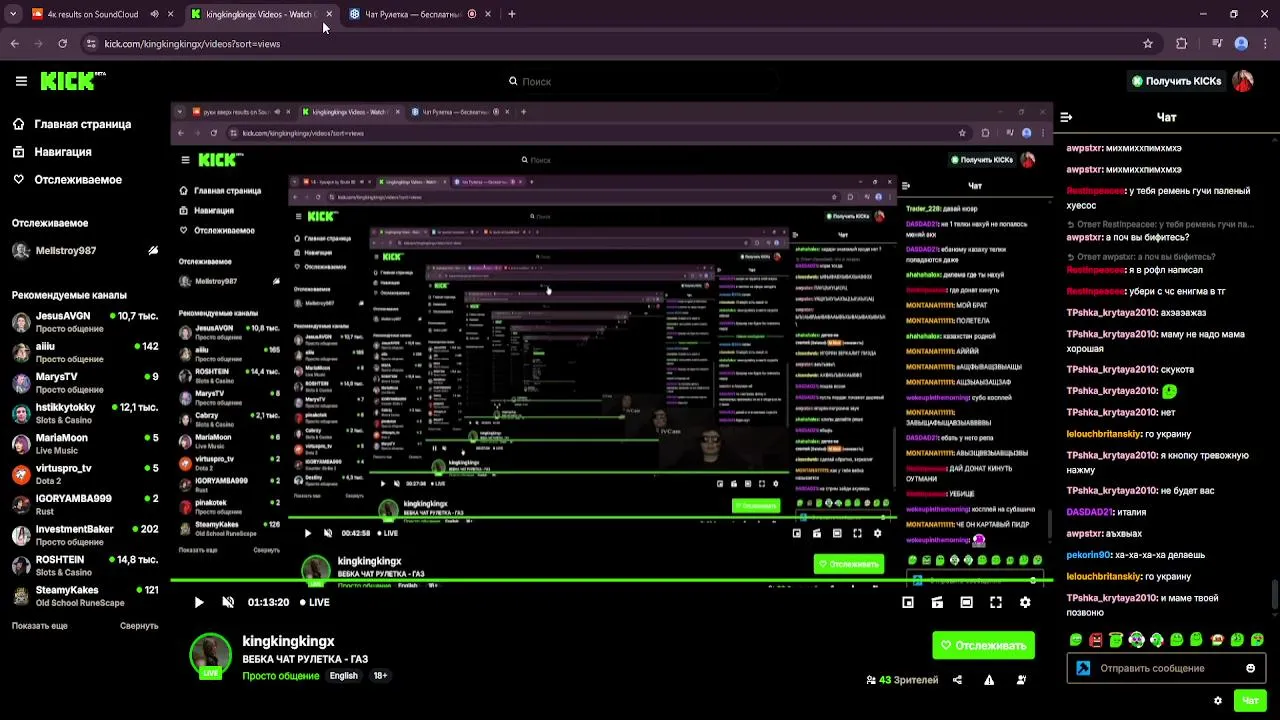Open JesusAVGN recommended channel
The width and height of the screenshot is (1280, 720).
tap(85, 322)
